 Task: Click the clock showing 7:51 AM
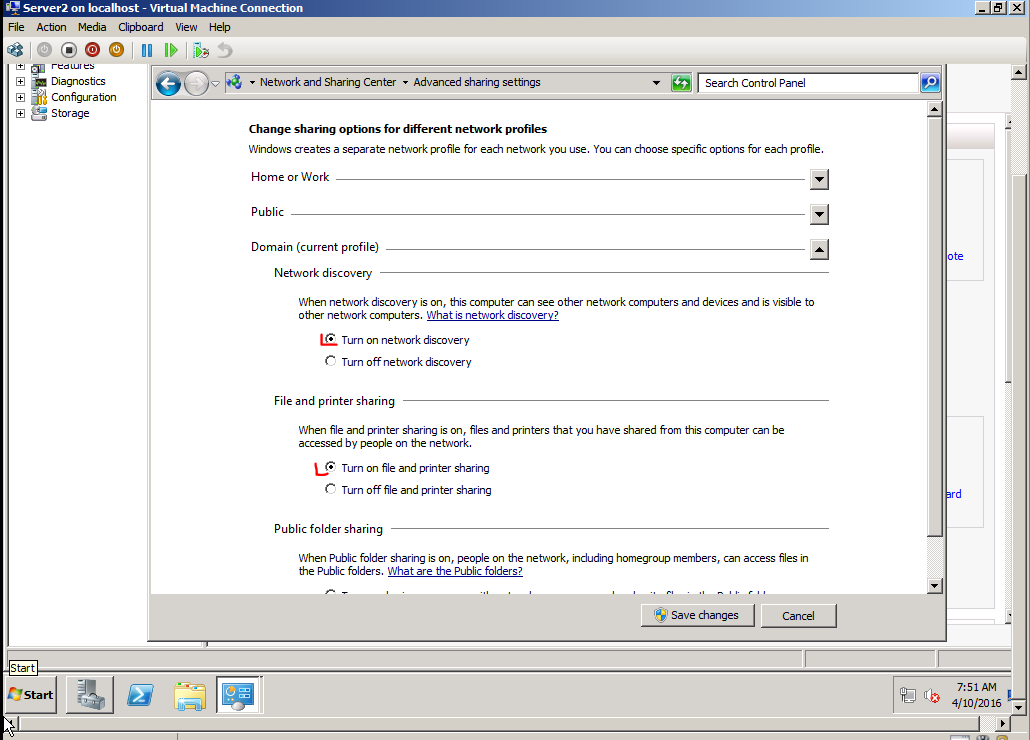[976, 687]
